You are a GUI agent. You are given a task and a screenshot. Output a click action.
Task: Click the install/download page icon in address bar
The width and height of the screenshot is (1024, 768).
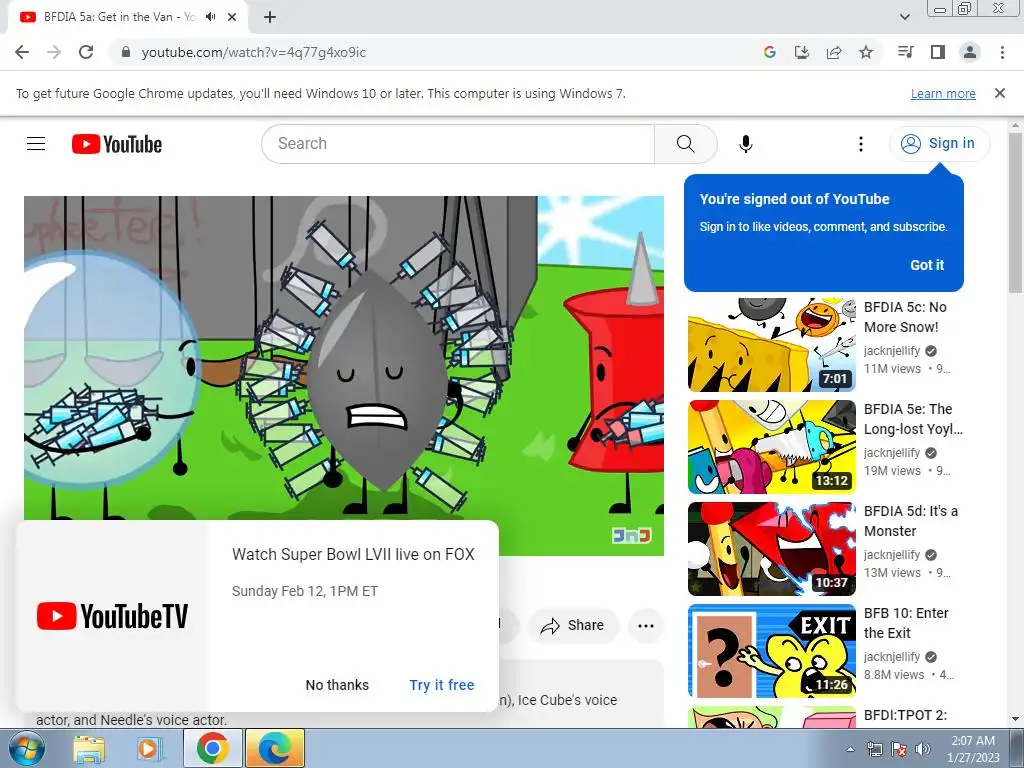802,52
